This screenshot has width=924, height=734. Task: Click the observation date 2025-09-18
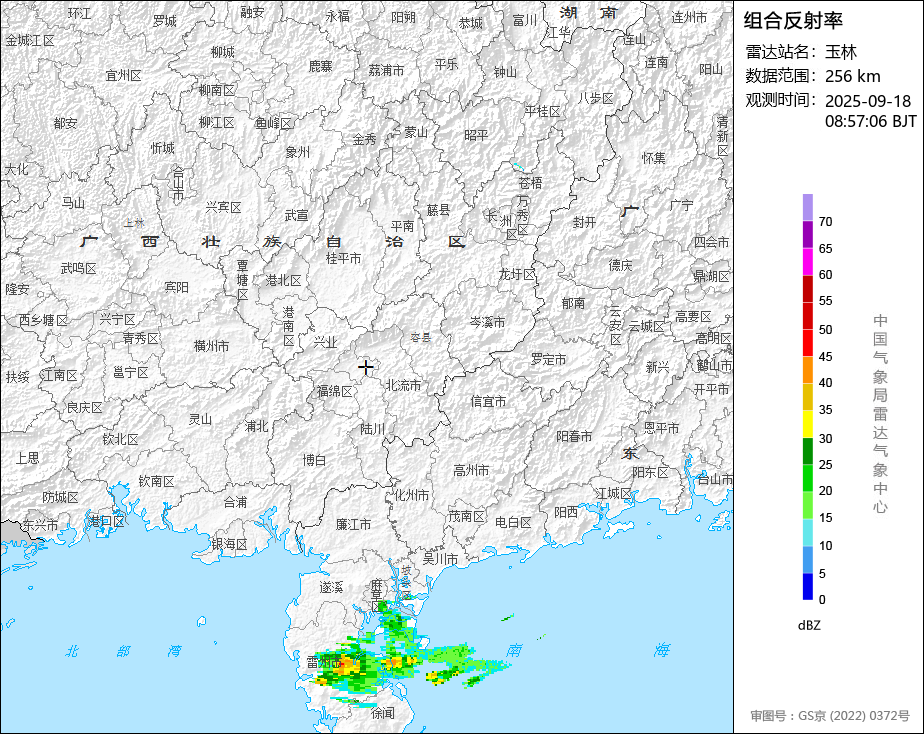[868, 101]
